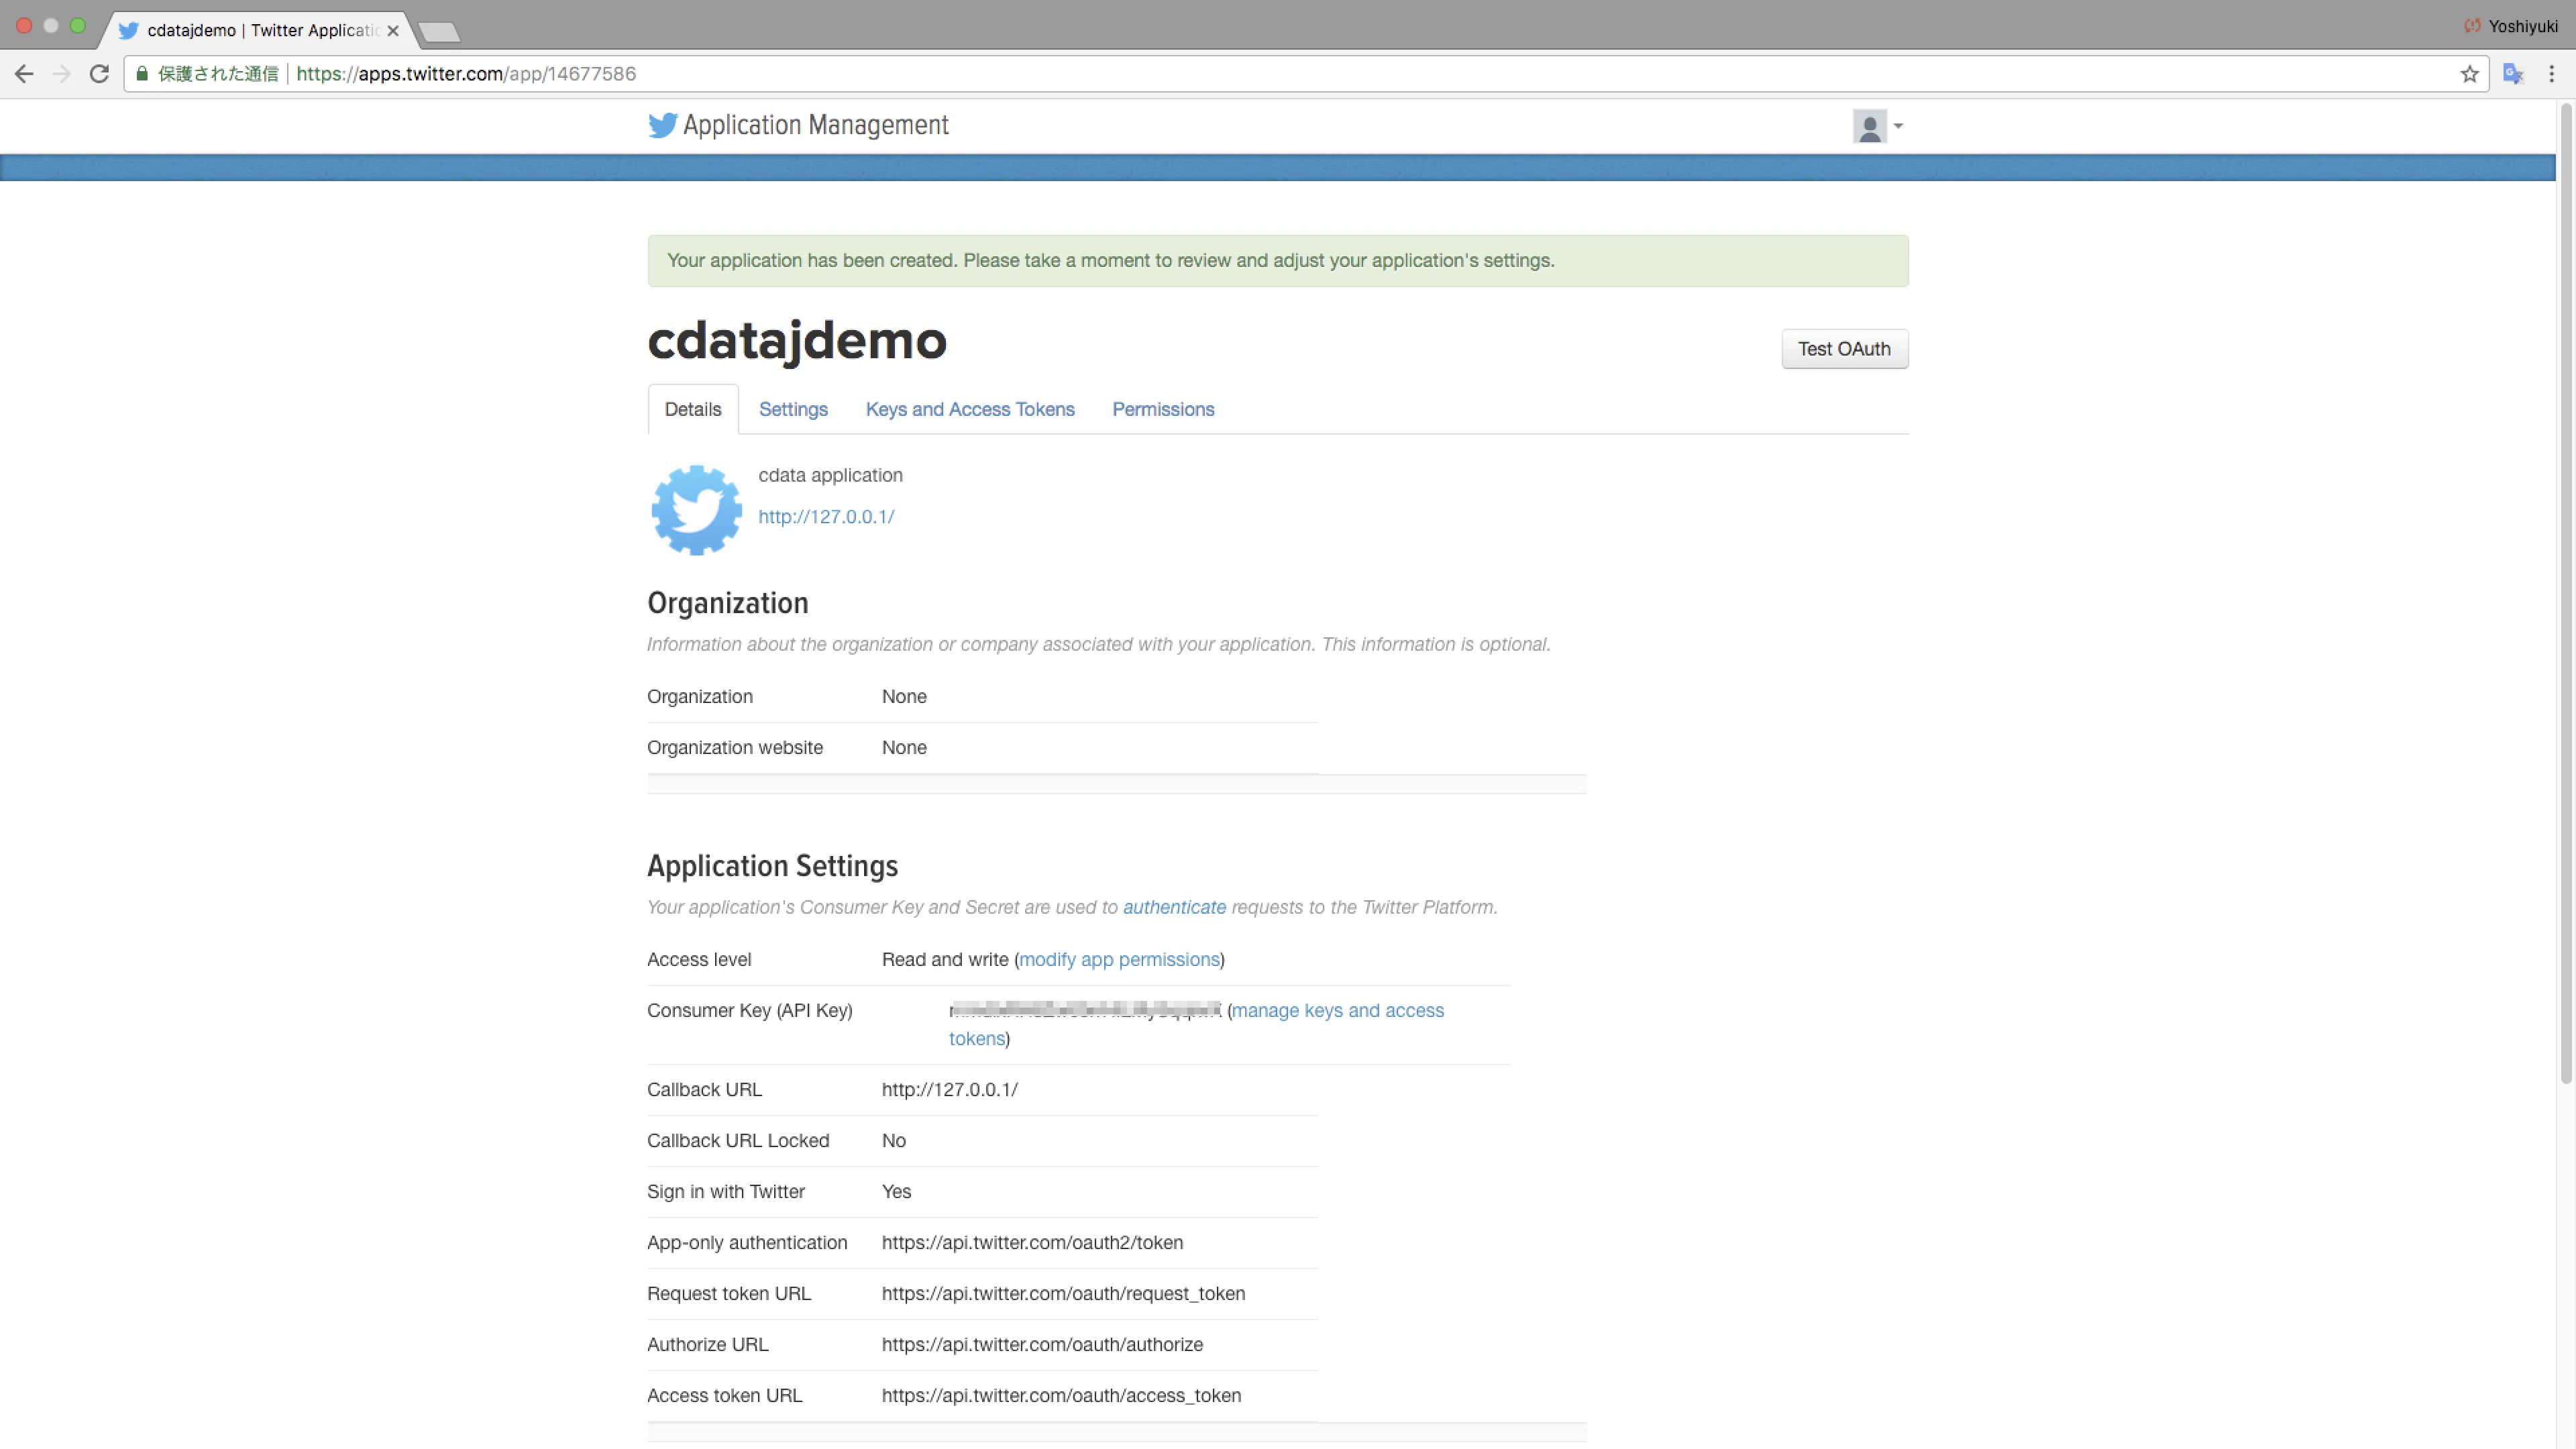
Task: Follow the authenticate link
Action: [1174, 907]
